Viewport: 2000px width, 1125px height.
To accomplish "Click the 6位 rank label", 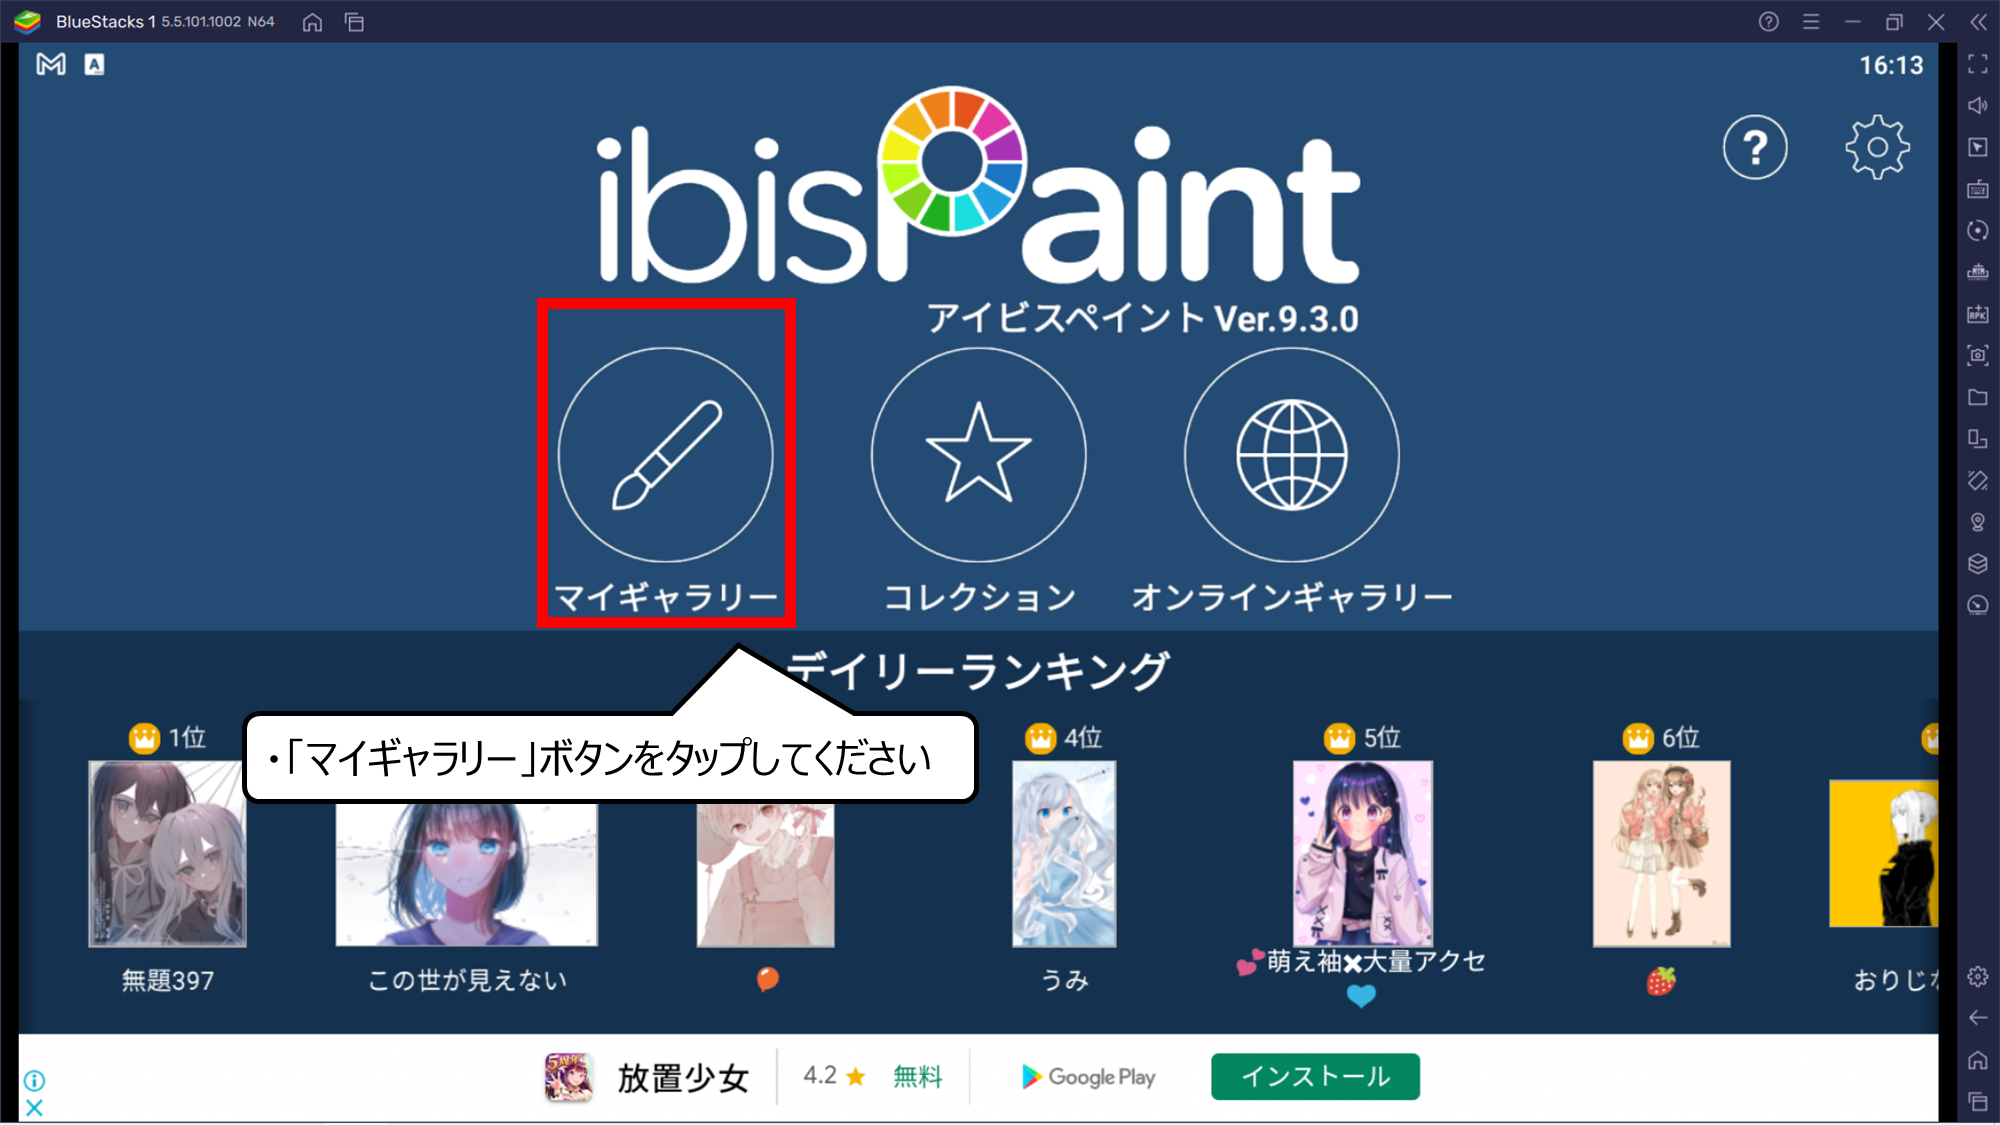I will [1680, 738].
